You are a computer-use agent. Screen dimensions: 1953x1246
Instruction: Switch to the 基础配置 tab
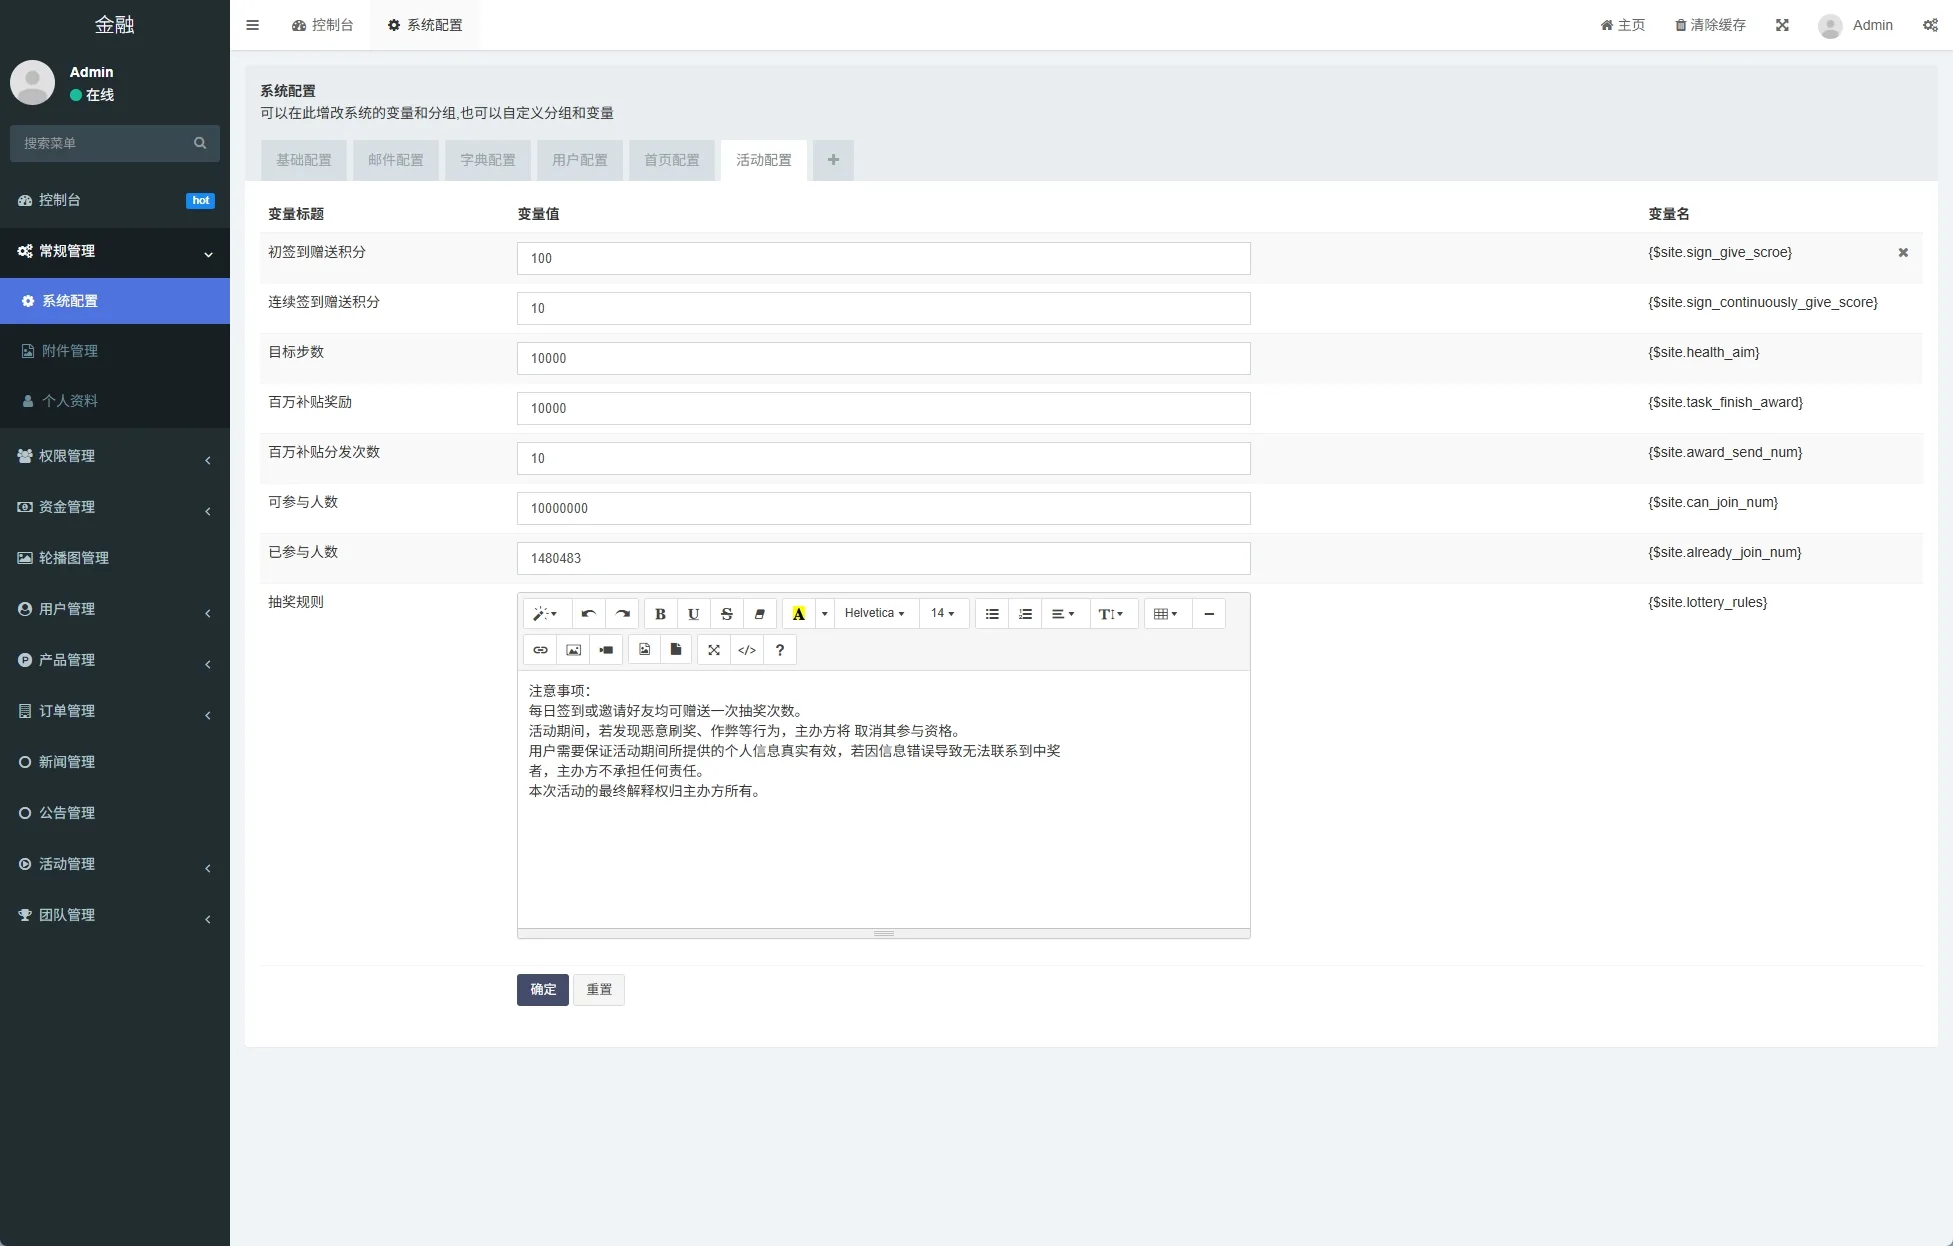point(304,160)
